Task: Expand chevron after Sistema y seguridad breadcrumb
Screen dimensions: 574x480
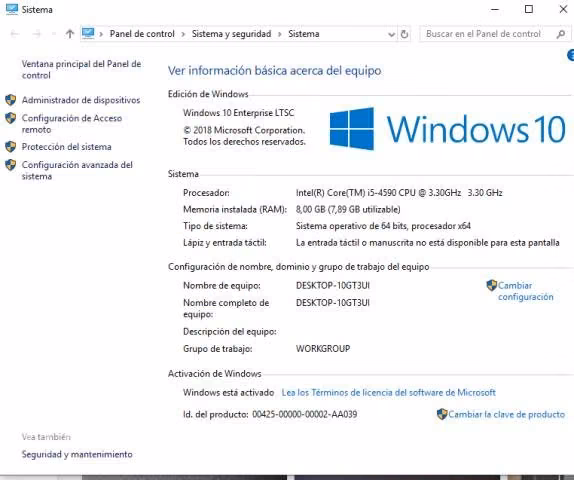Action: (280, 34)
